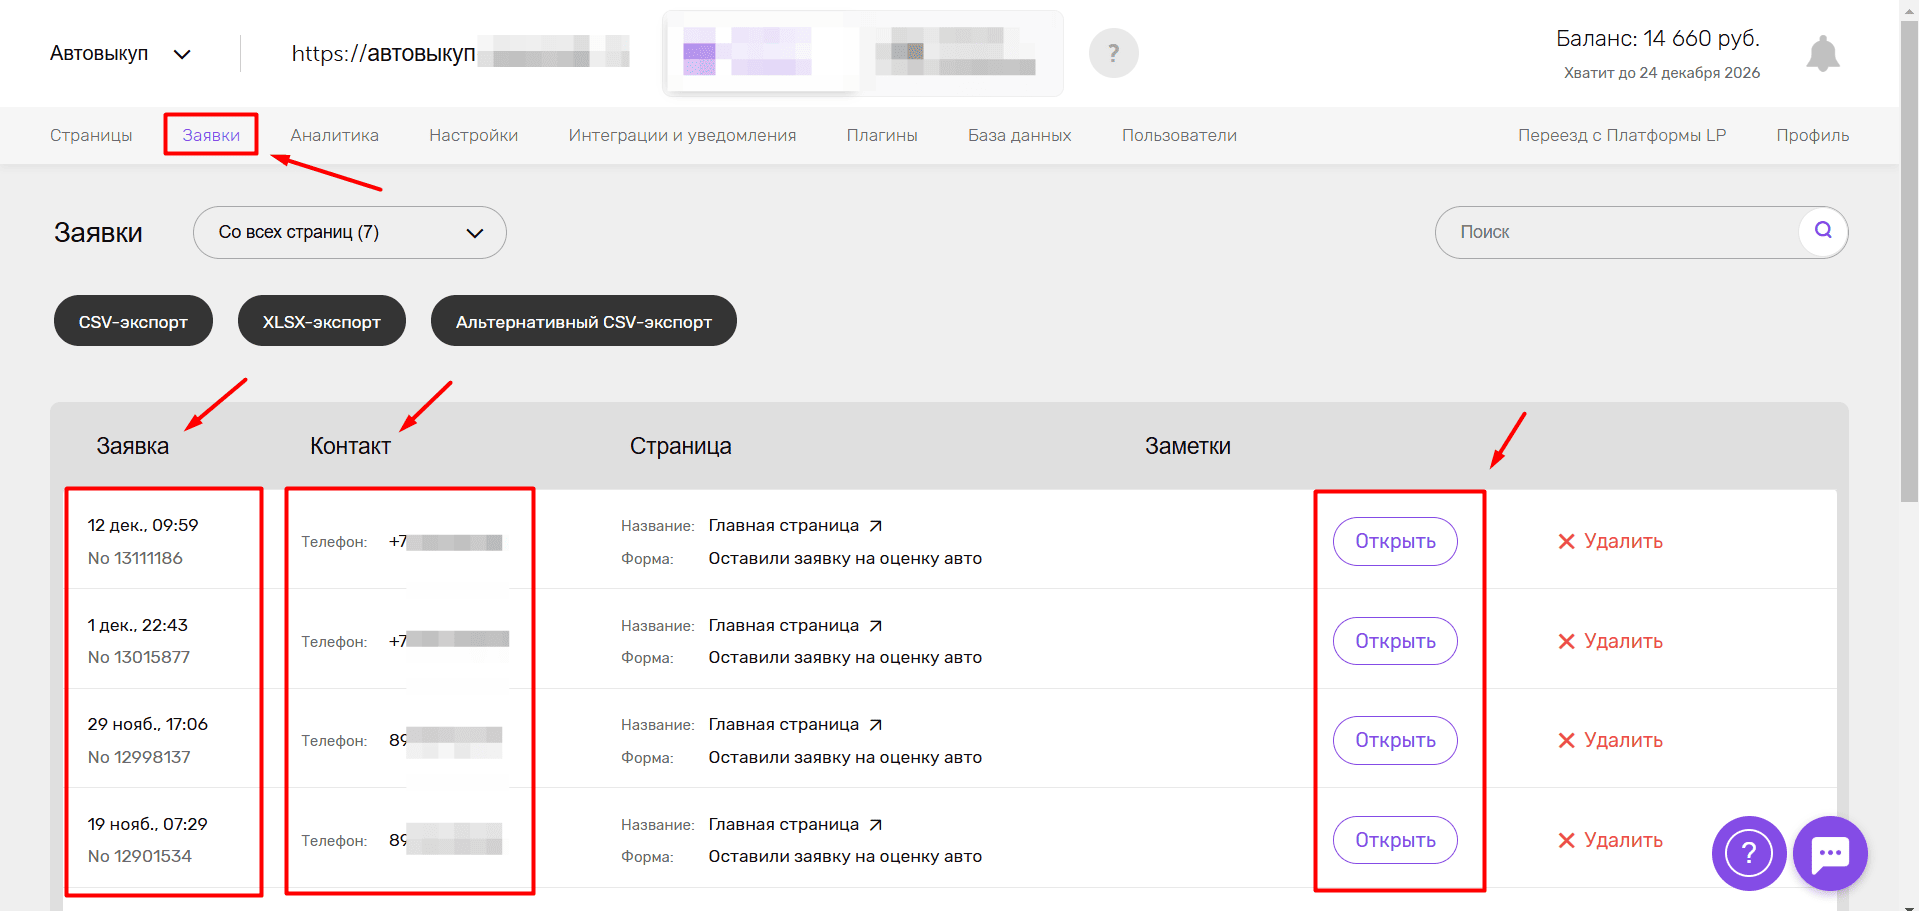Click the XLSX-экспорт button

click(x=322, y=321)
